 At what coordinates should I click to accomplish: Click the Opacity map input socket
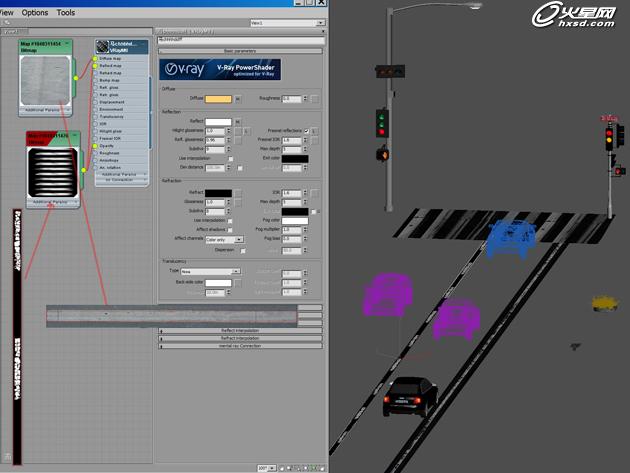[x=95, y=145]
